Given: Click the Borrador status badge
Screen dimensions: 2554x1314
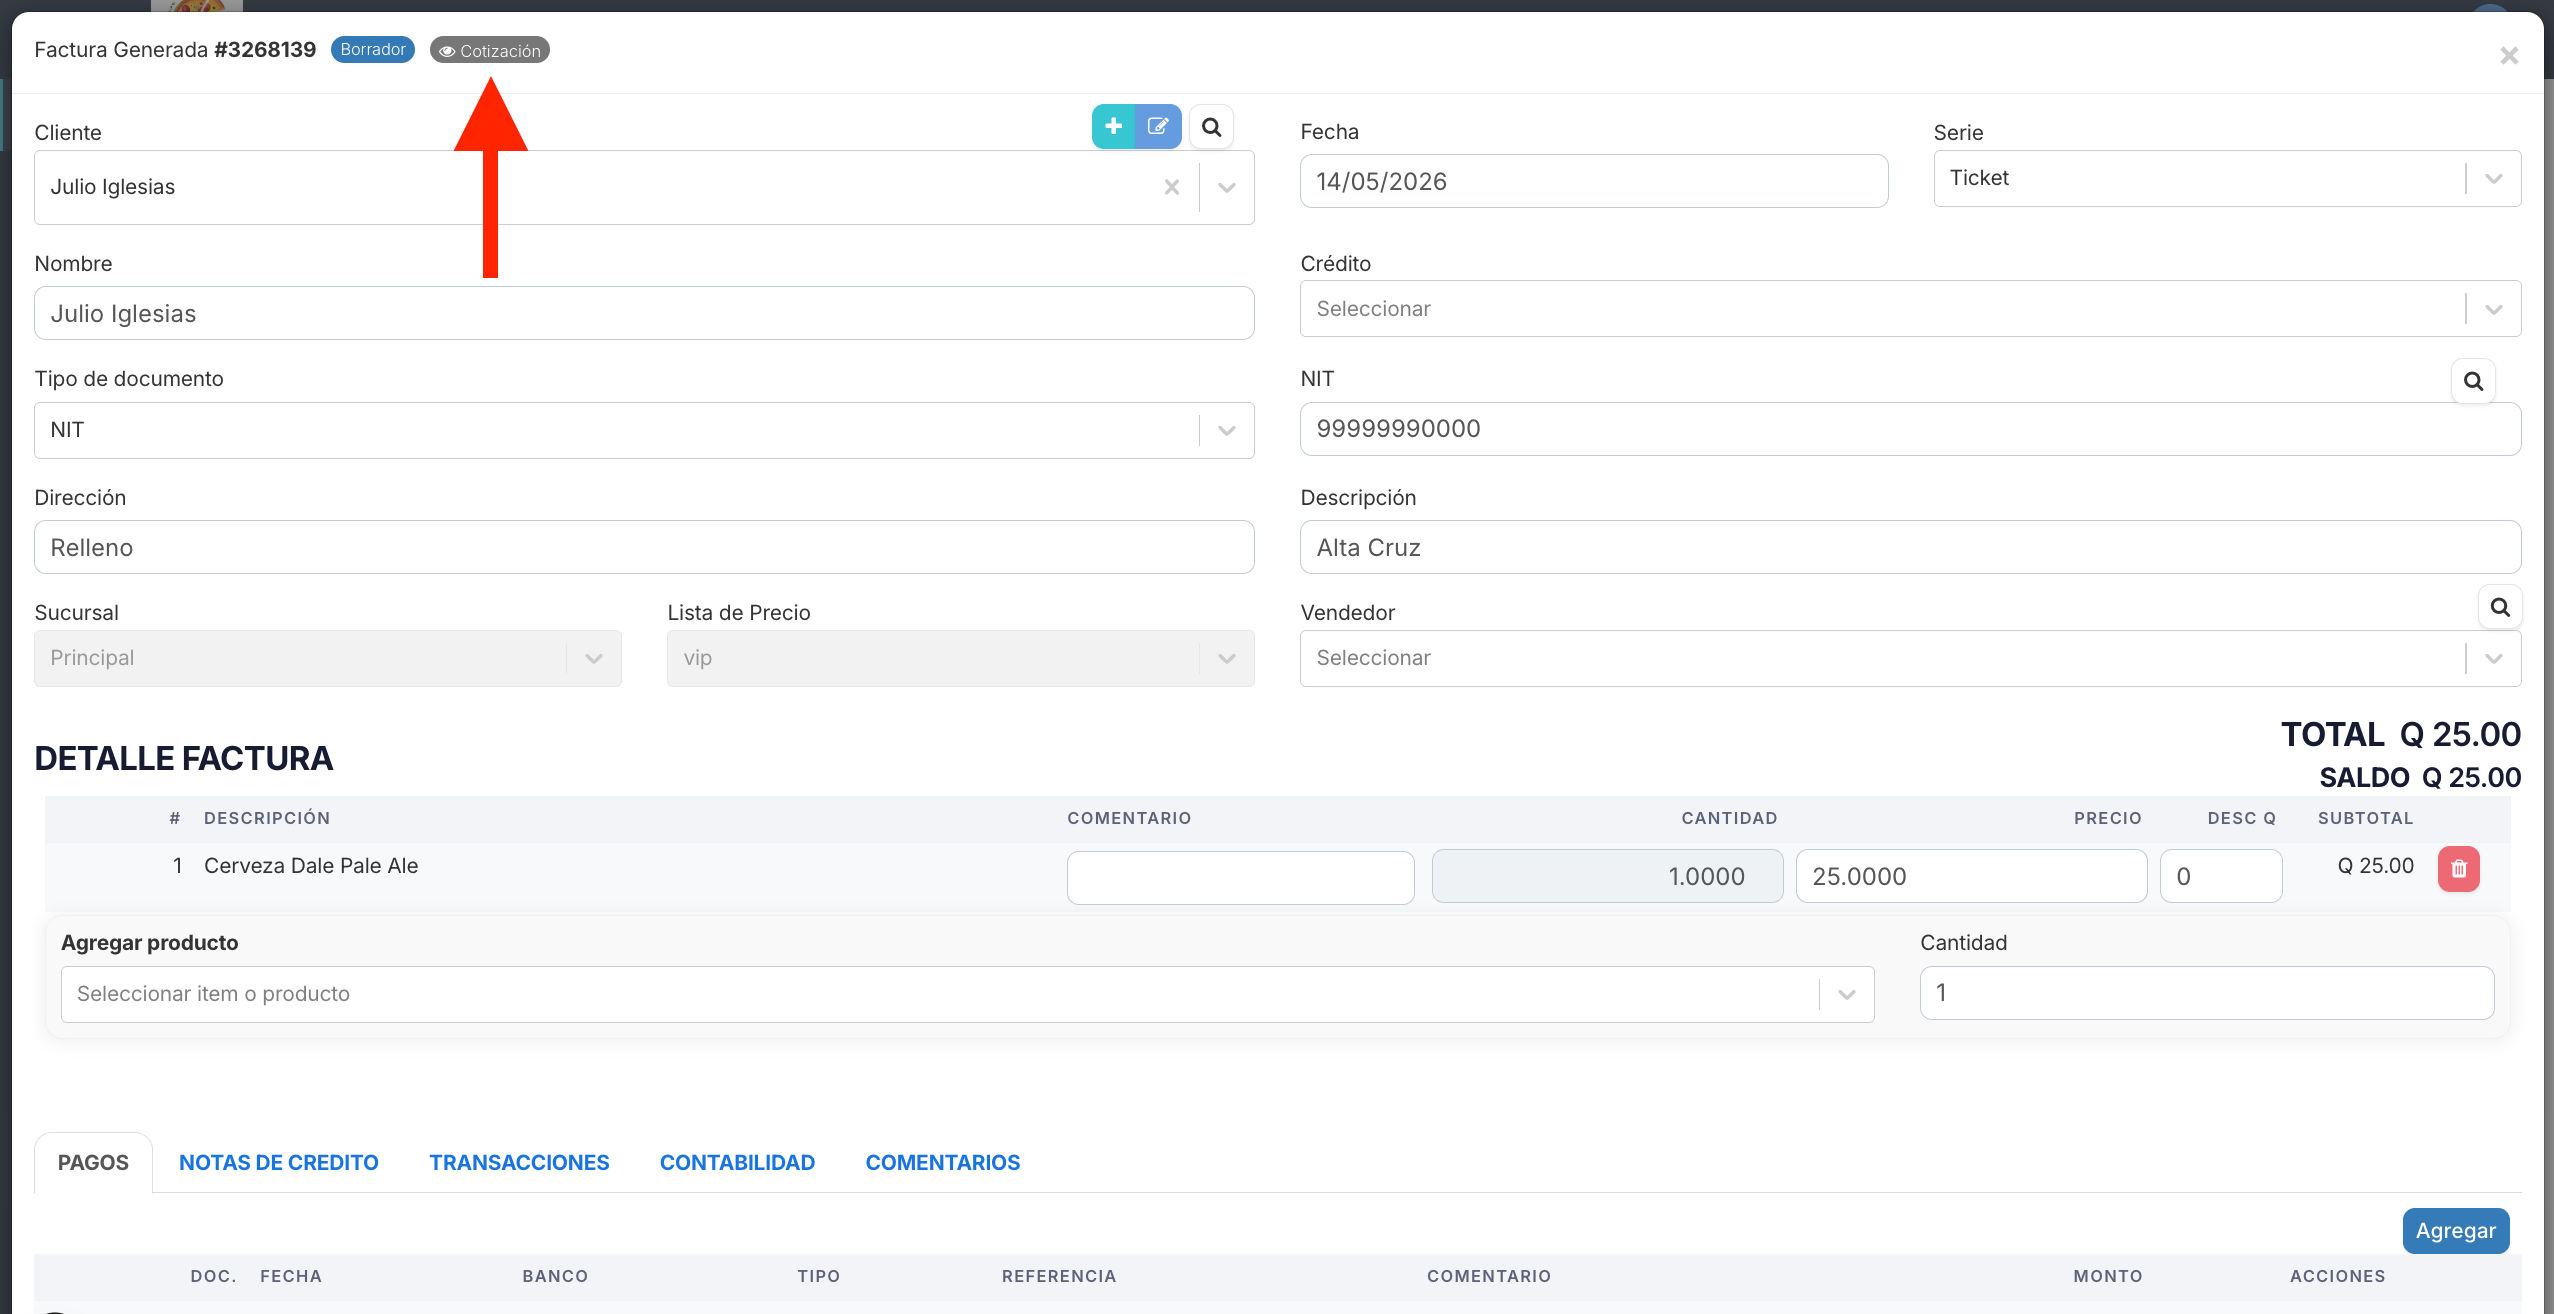Looking at the screenshot, I should point(373,50).
